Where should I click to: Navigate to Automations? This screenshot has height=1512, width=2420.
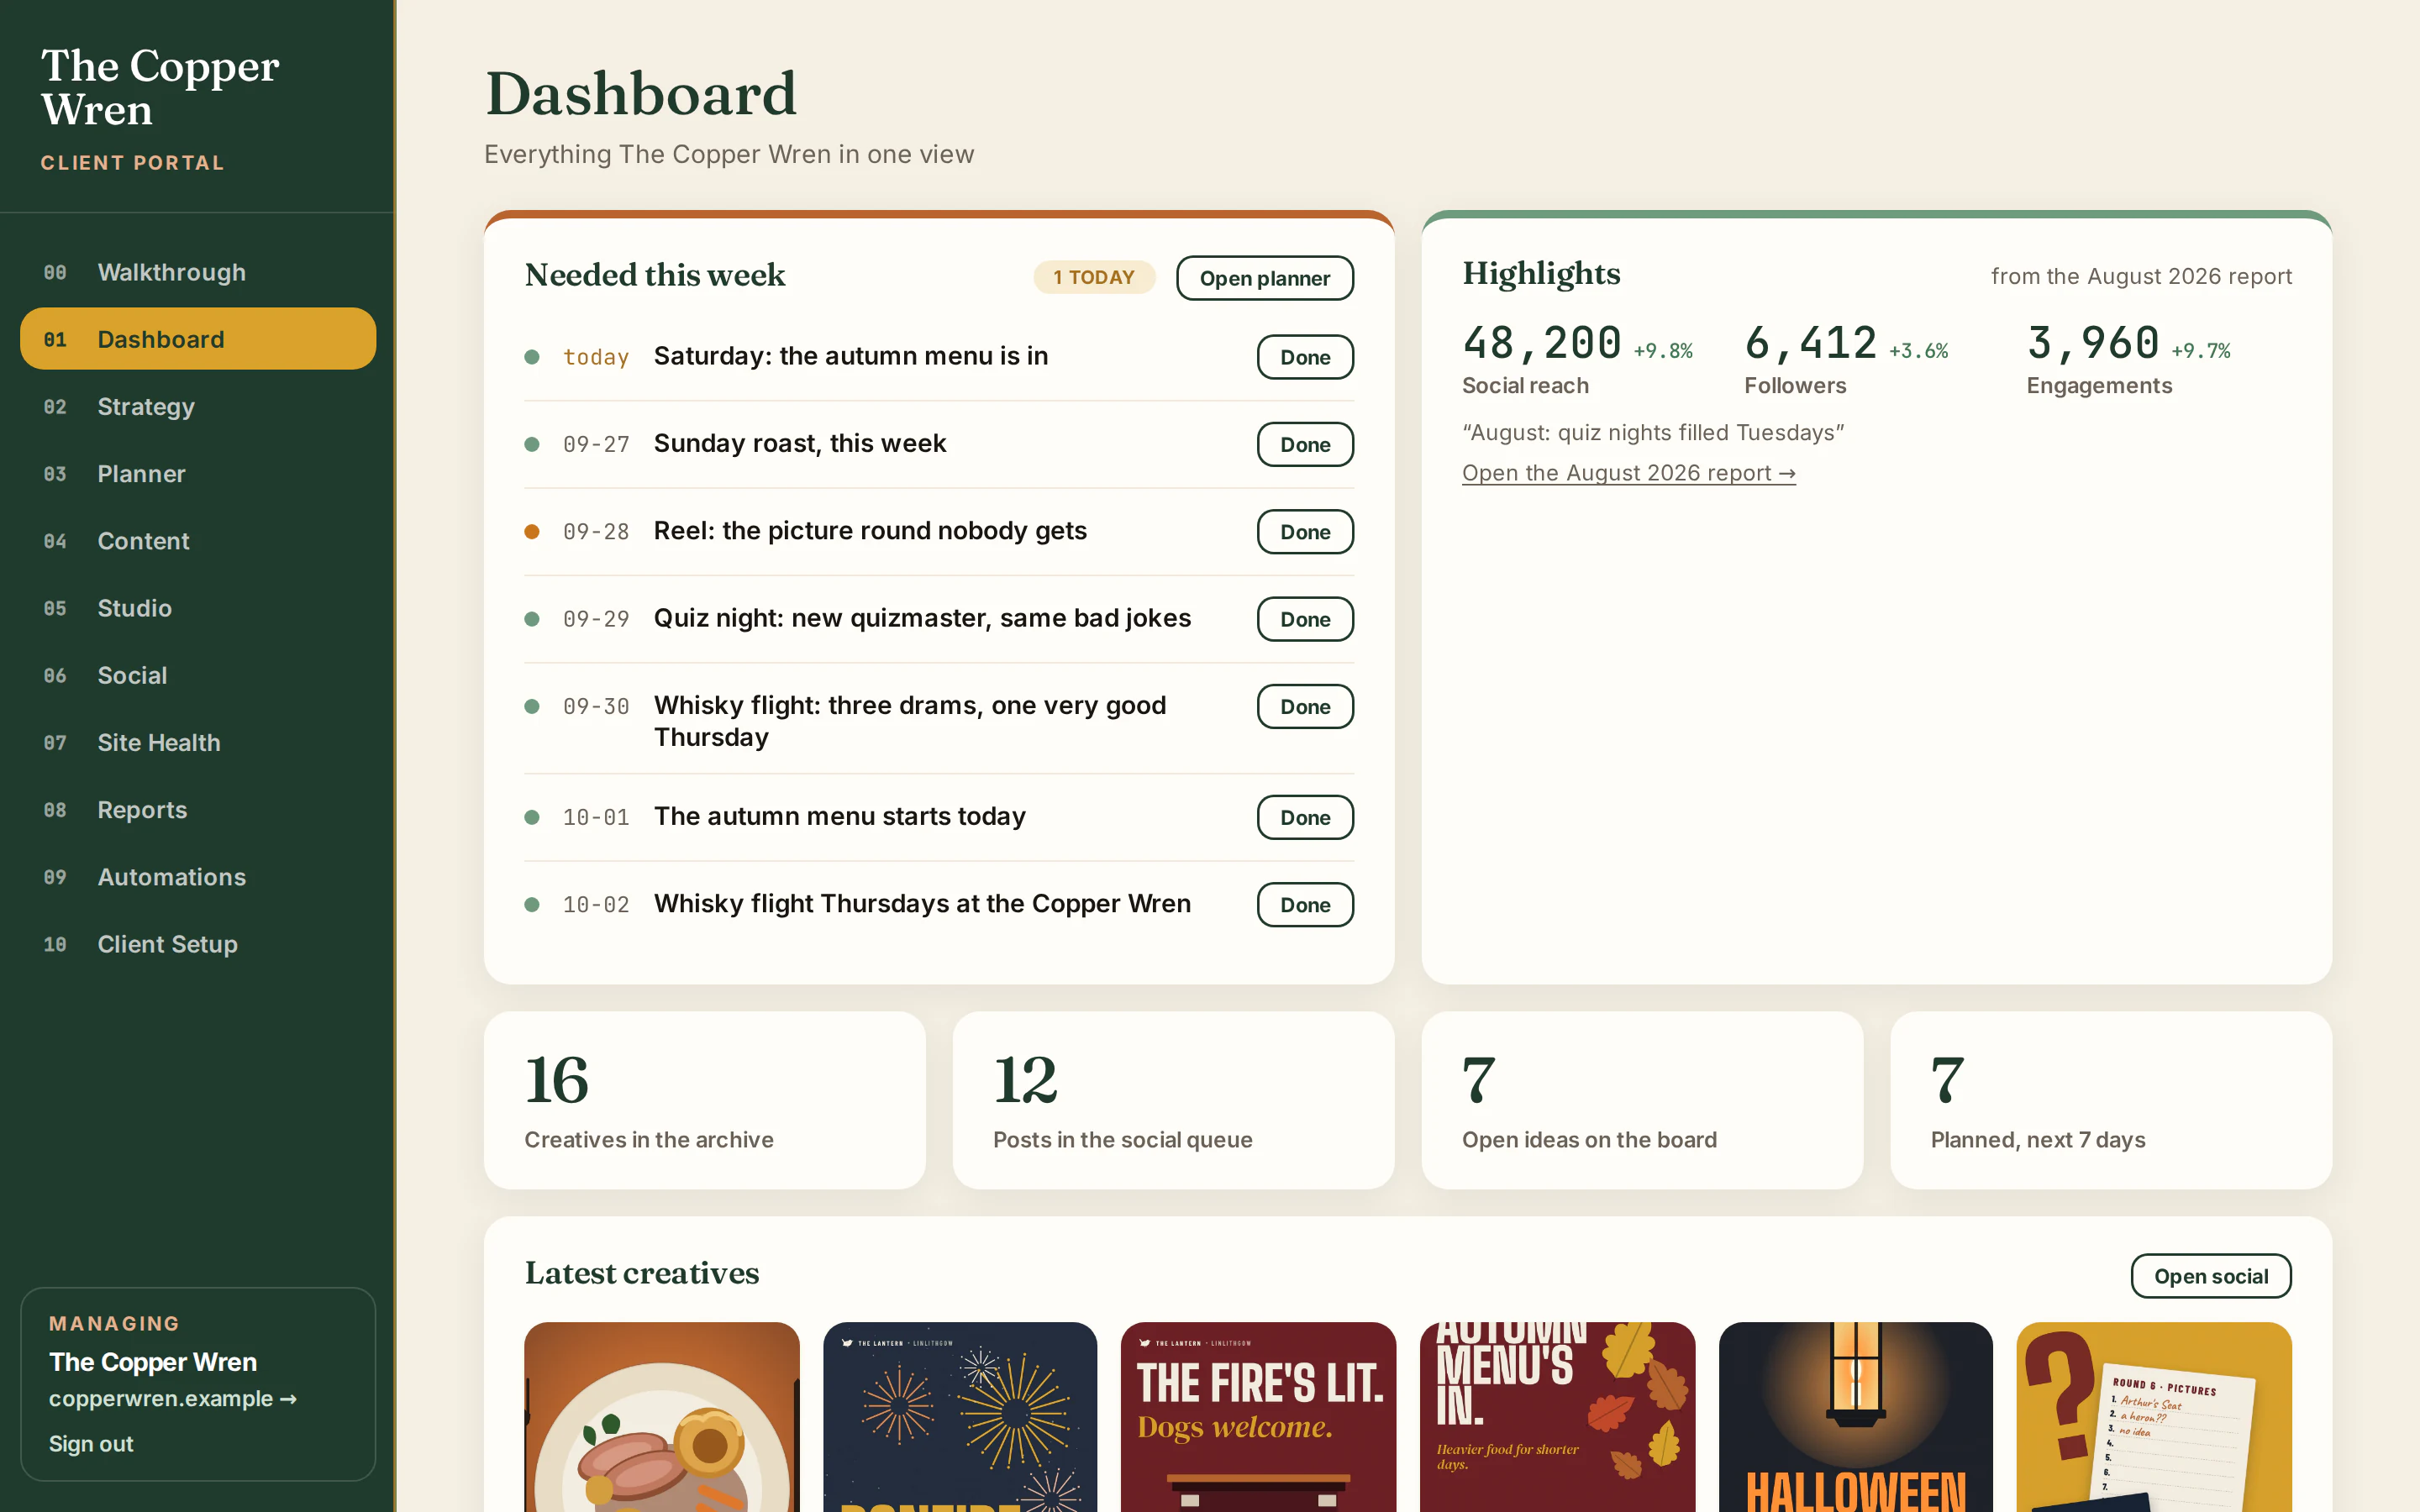[198, 876]
